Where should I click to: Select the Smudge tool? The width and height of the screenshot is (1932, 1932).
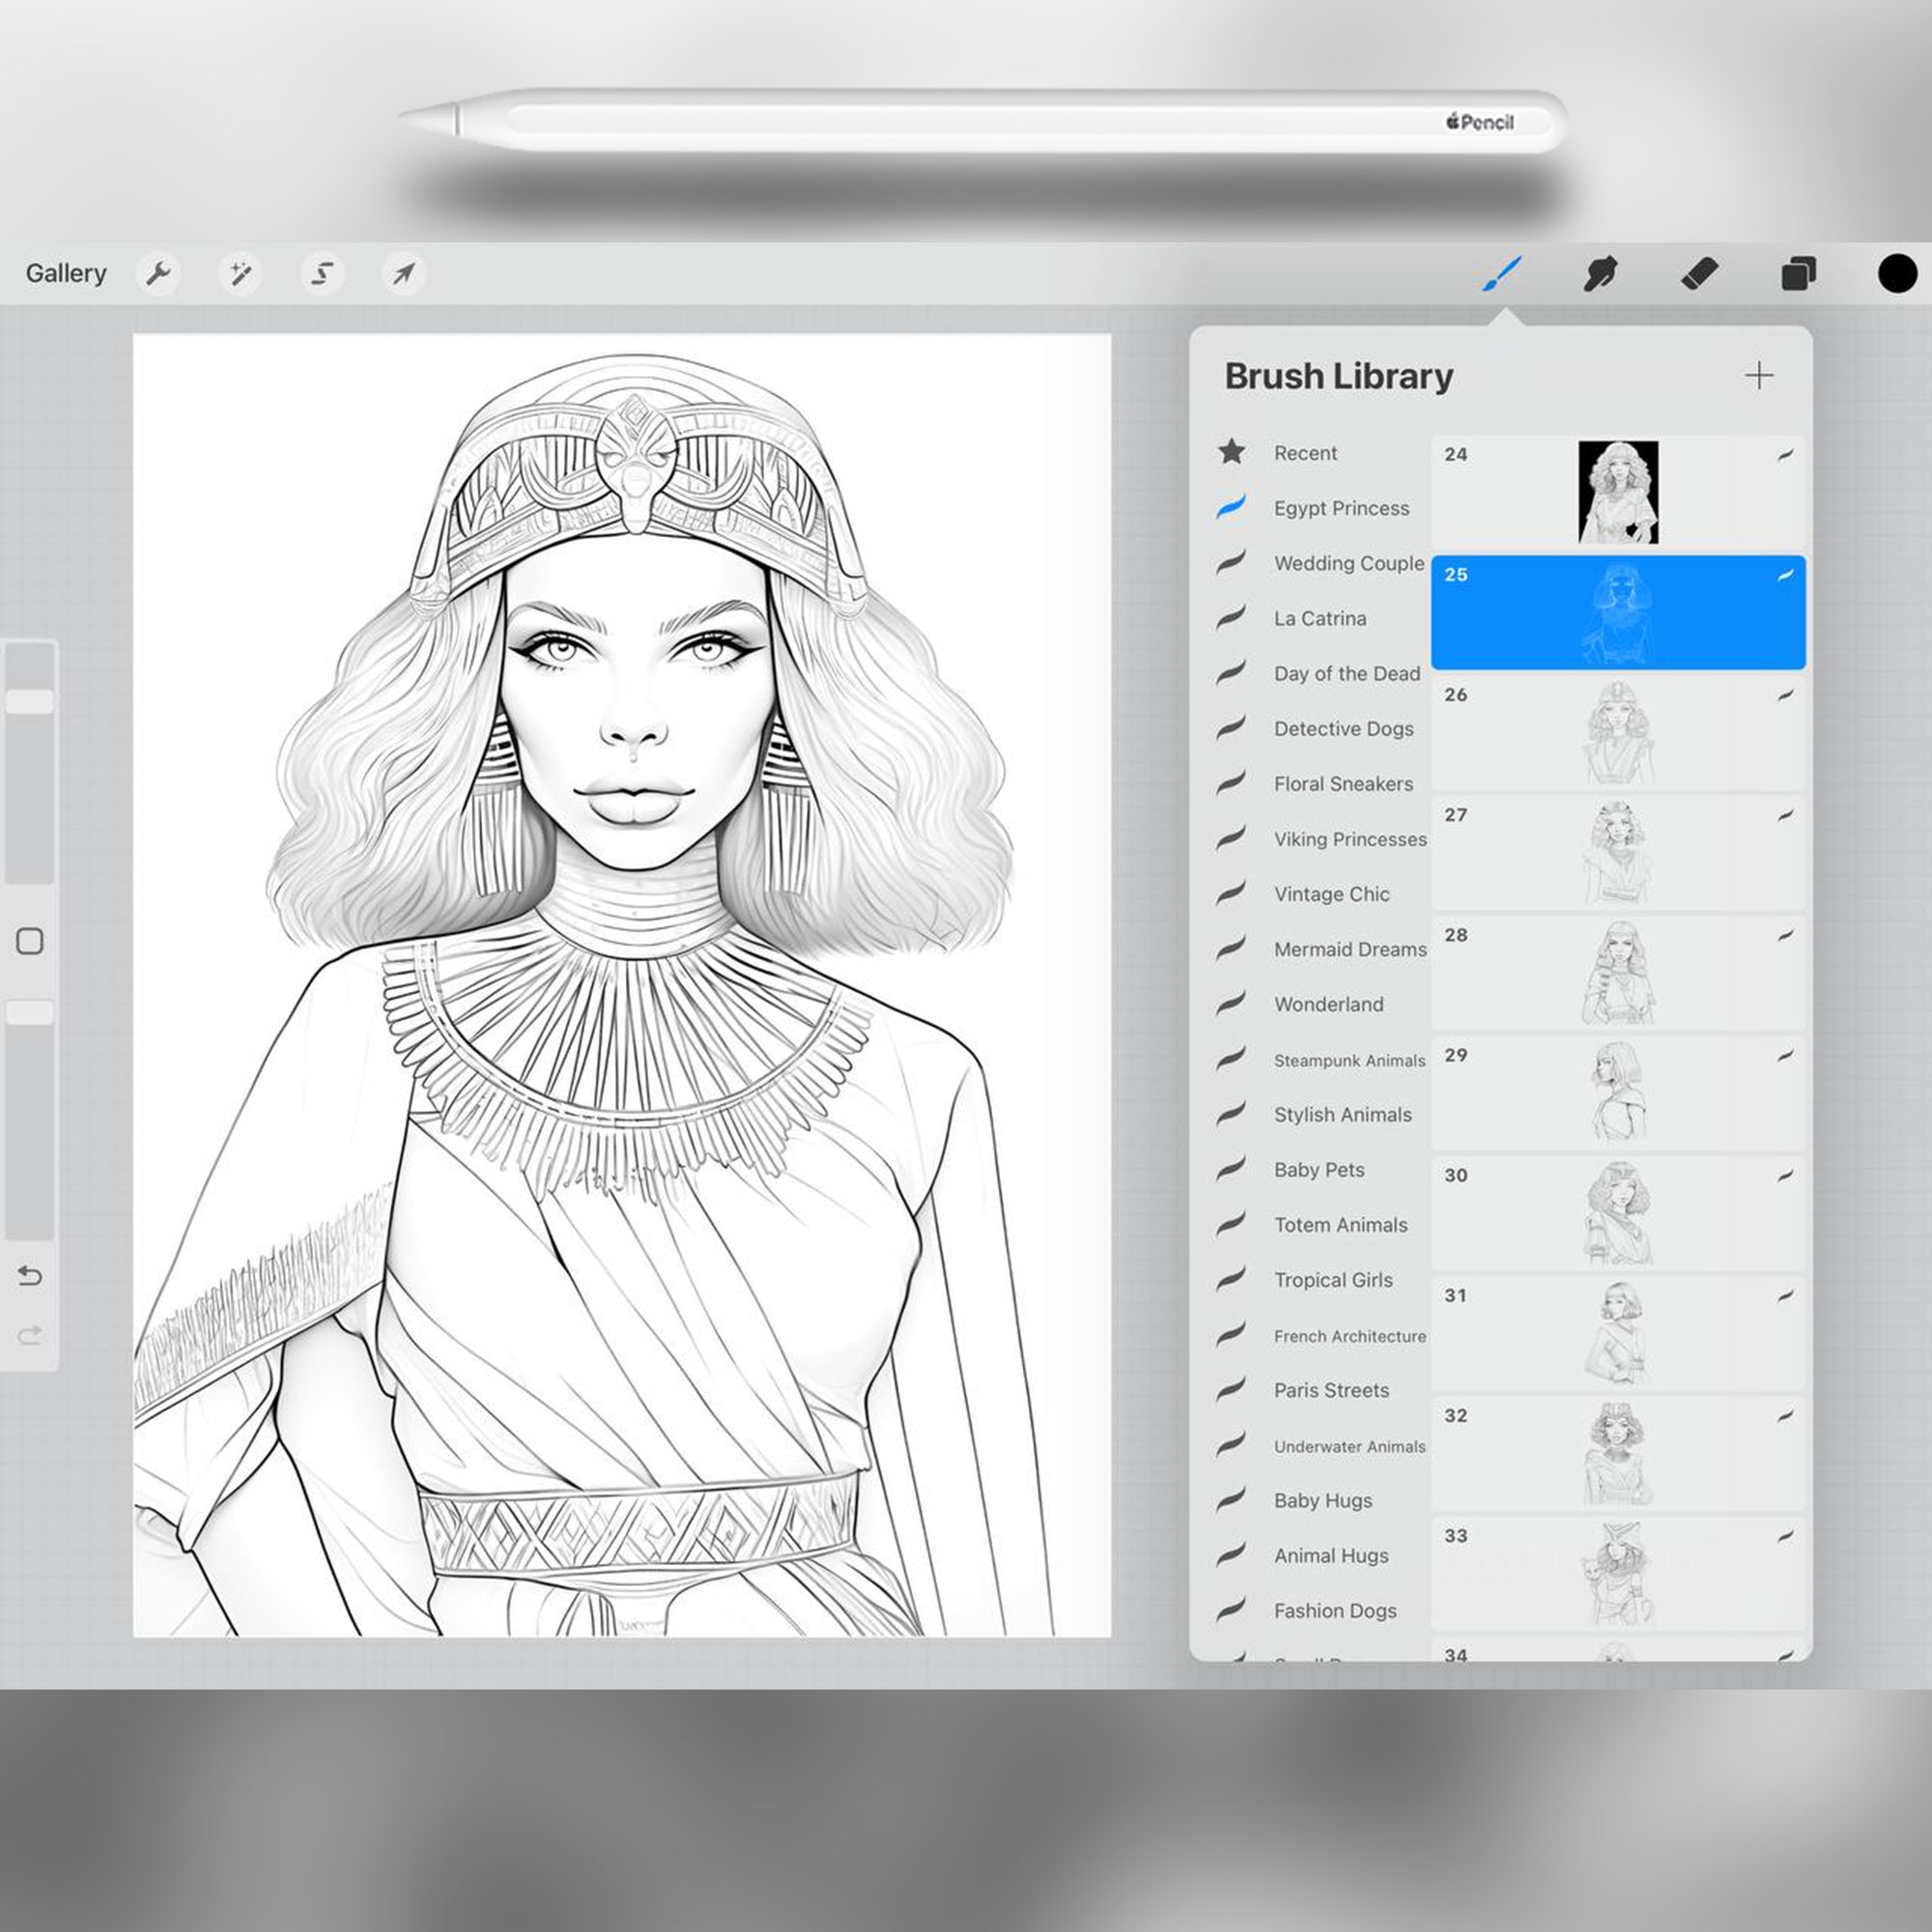(x=1601, y=272)
